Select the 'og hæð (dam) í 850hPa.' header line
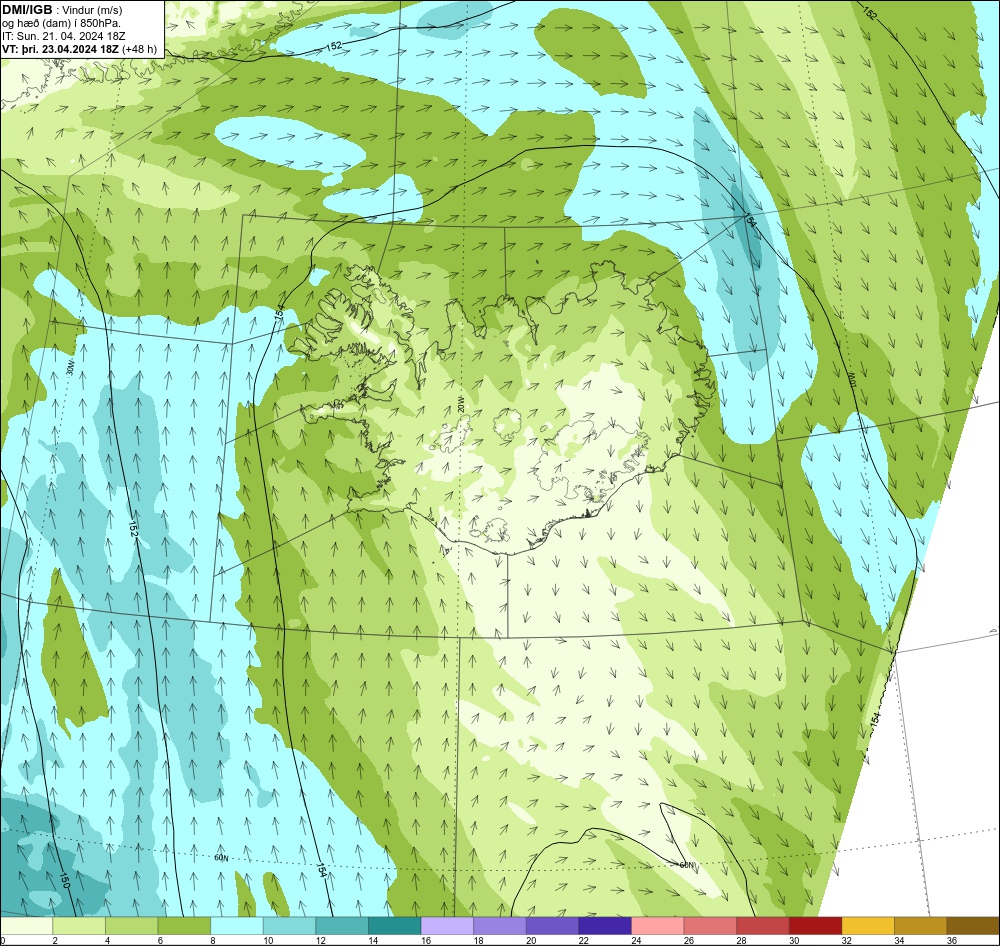Viewport: 1000px width, 946px height. [x=61, y=23]
